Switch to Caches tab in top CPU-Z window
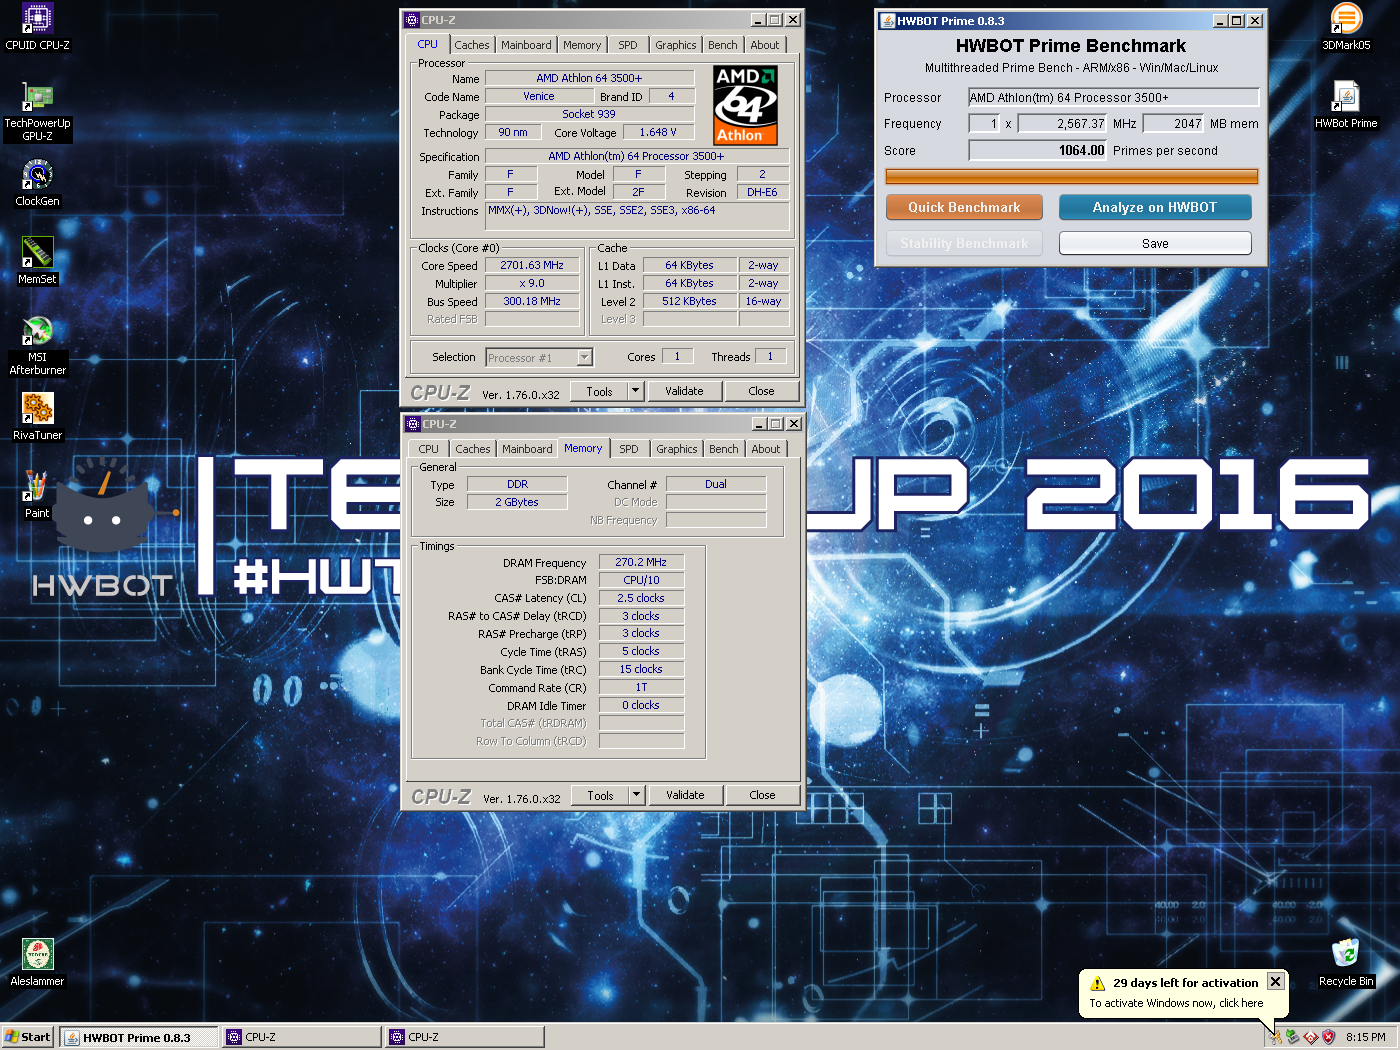This screenshot has width=1400, height=1050. point(472,45)
